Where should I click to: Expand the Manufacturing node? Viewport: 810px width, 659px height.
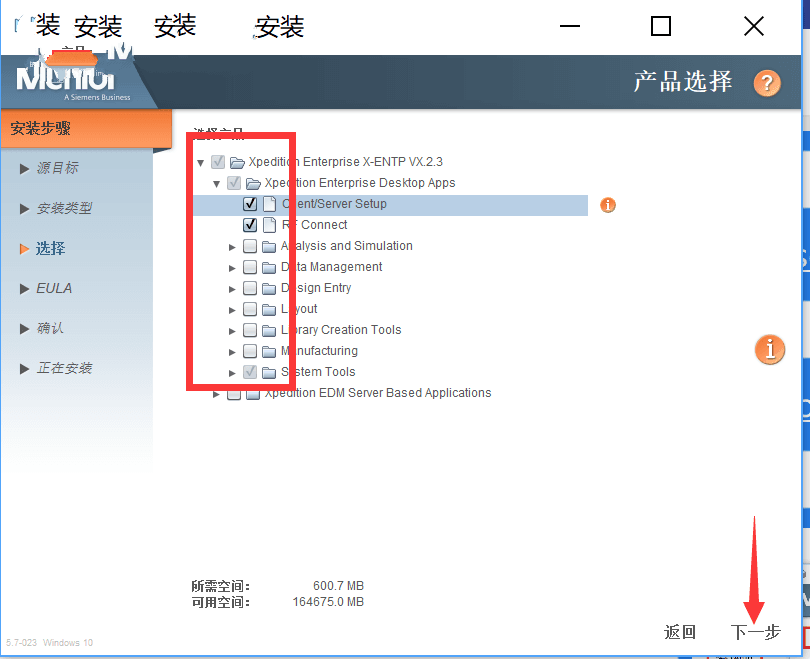click(x=232, y=352)
